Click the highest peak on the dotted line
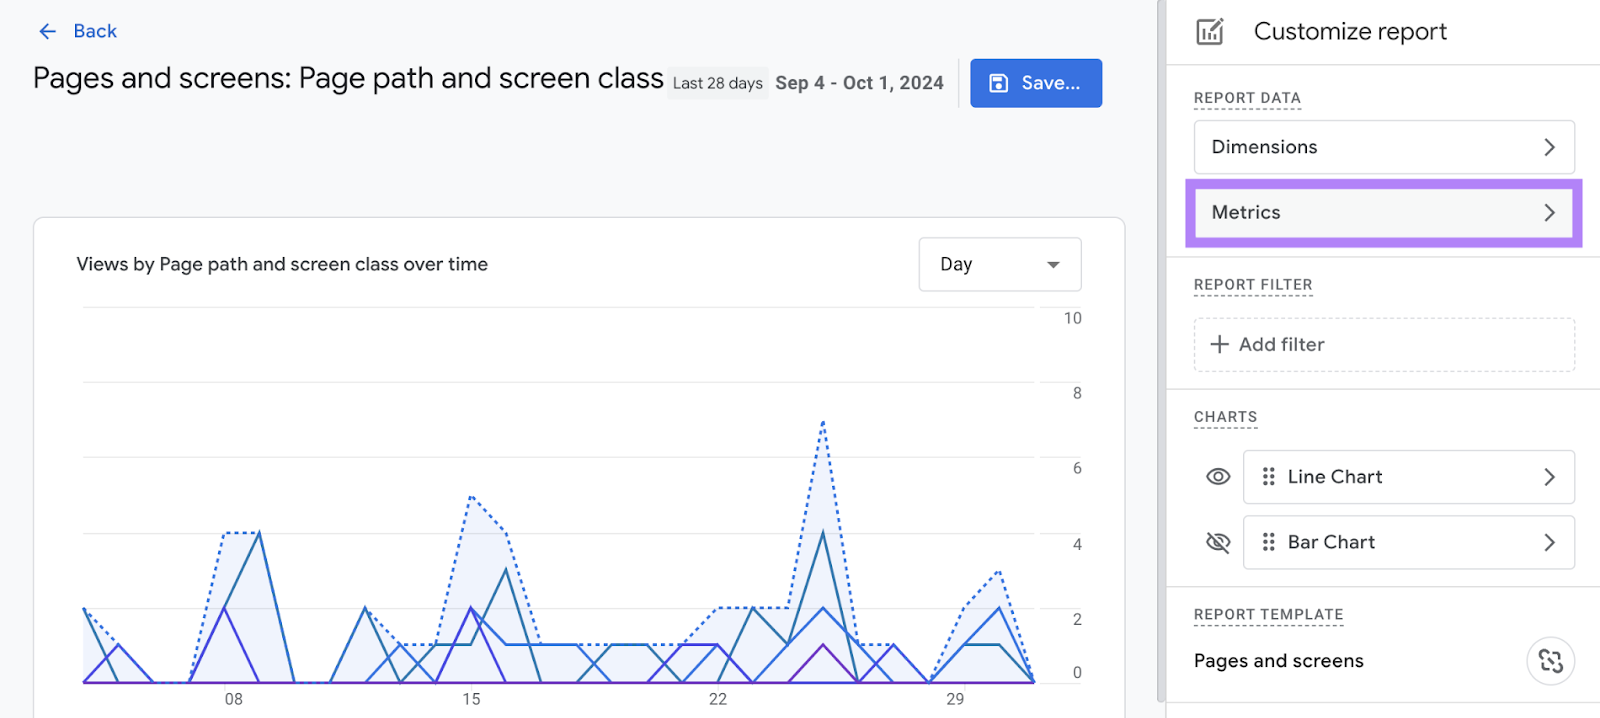This screenshot has height=718, width=1600. coord(823,422)
